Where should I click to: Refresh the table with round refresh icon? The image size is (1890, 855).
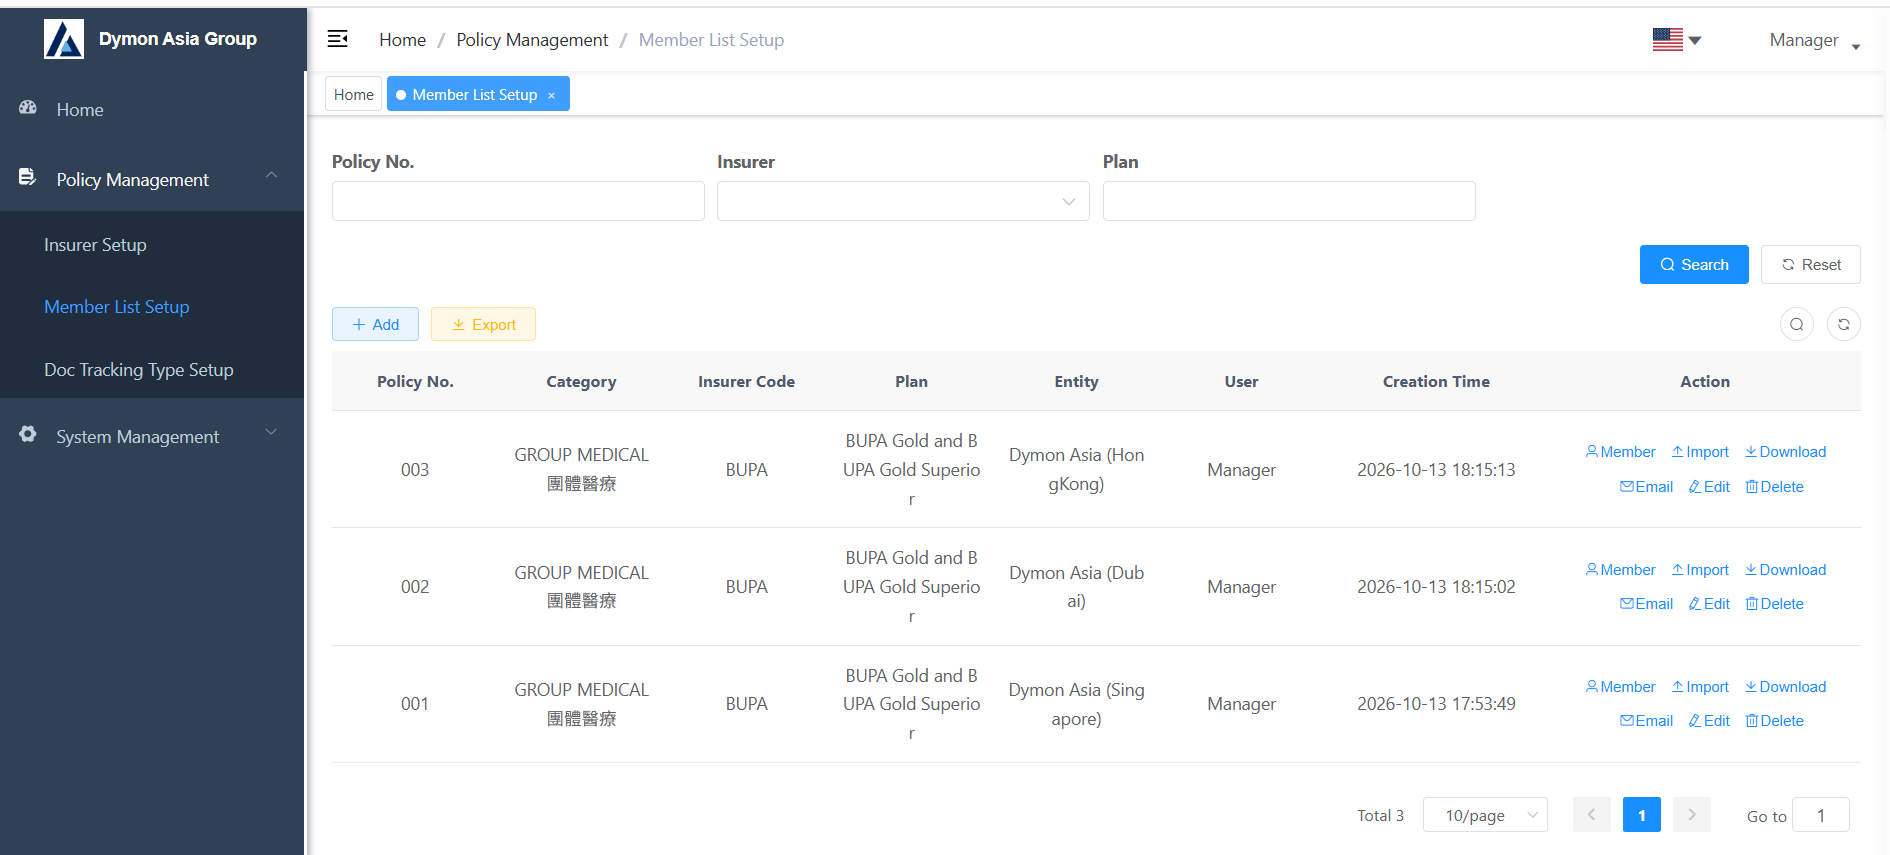[1844, 324]
